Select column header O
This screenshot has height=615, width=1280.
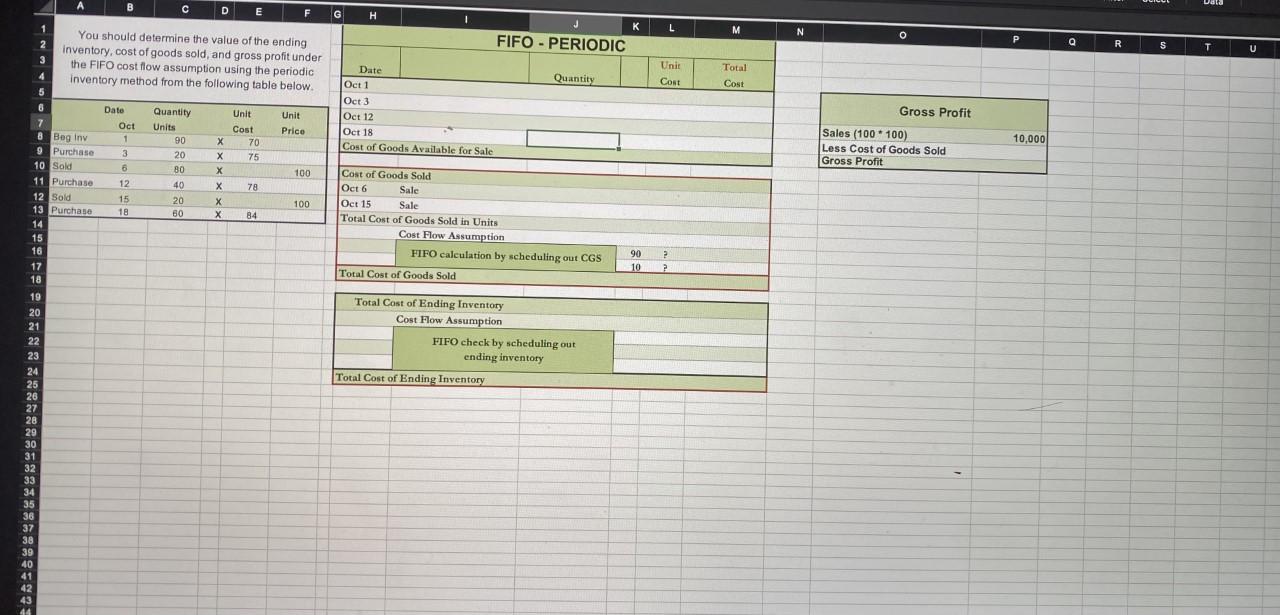click(902, 35)
